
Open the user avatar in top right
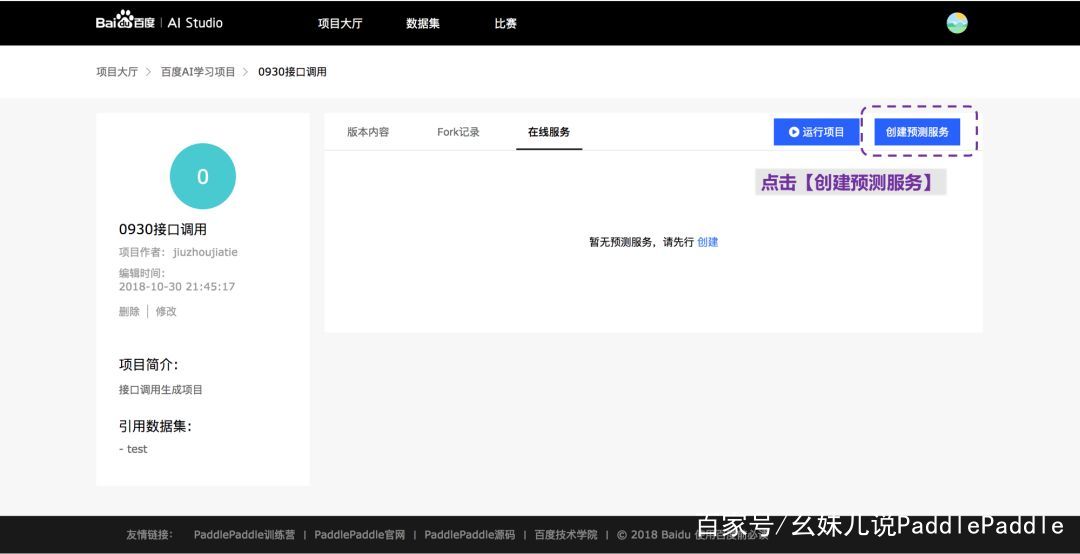pyautogui.click(x=957, y=23)
